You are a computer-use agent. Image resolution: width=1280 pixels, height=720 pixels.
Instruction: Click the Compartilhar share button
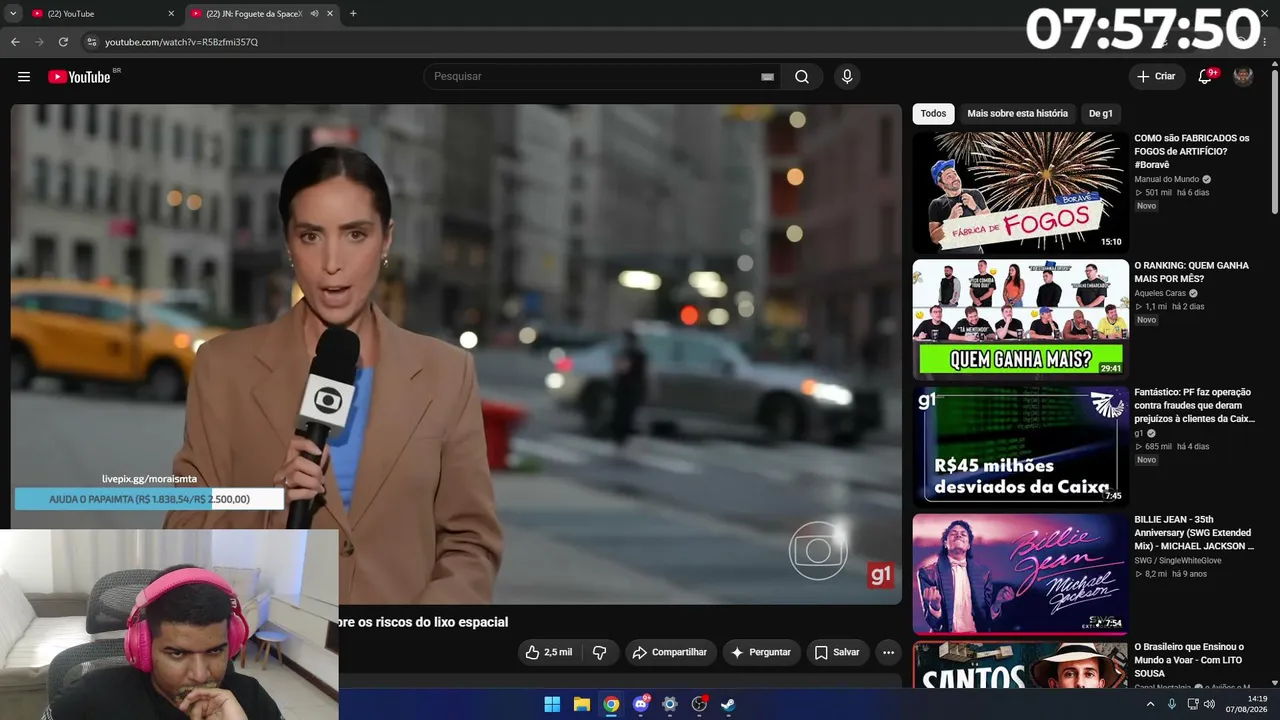coord(669,652)
